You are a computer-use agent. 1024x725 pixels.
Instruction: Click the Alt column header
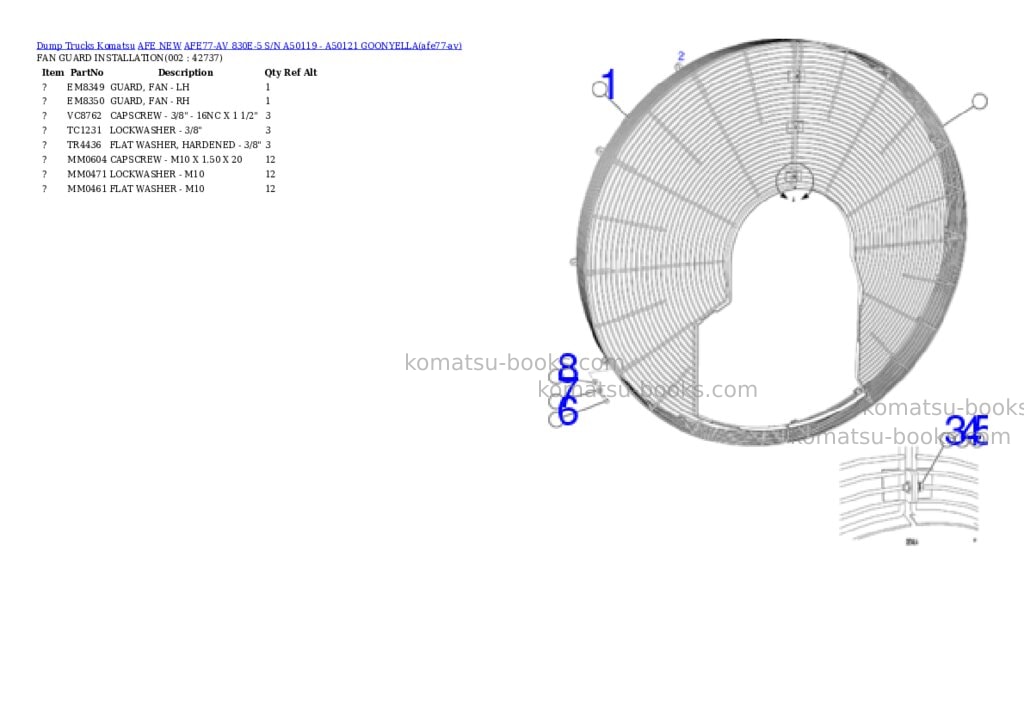(310, 72)
